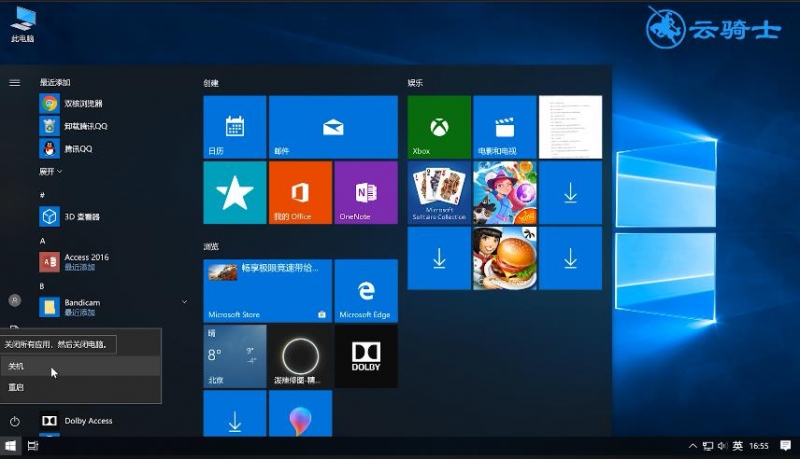Open 此电脑 desktop icon

pos(23,24)
